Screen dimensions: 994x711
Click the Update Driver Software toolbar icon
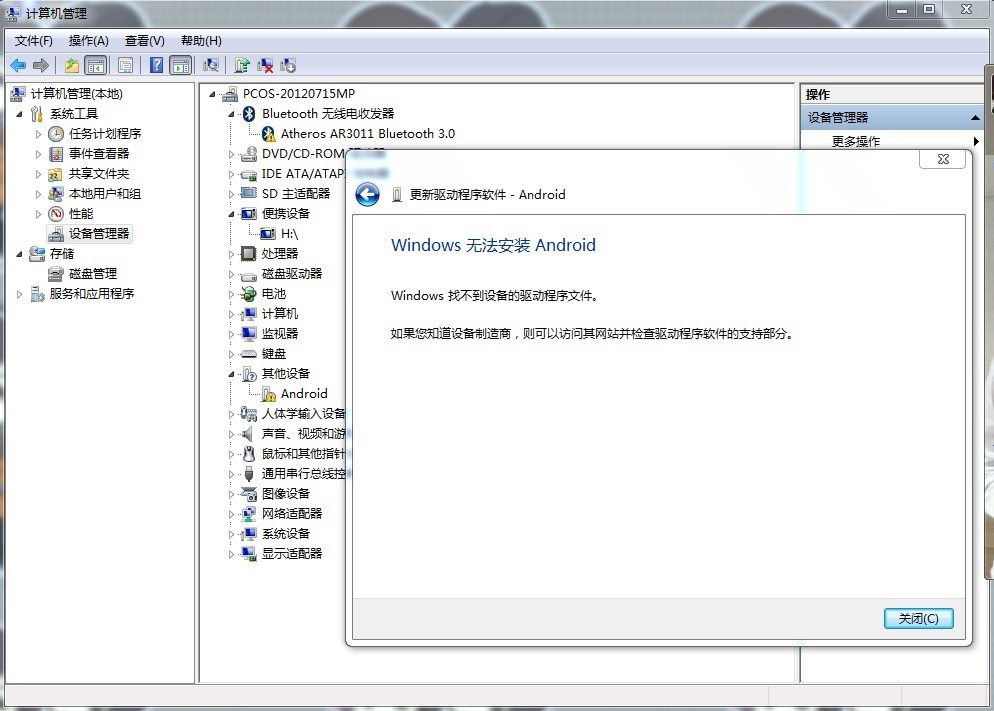point(242,65)
